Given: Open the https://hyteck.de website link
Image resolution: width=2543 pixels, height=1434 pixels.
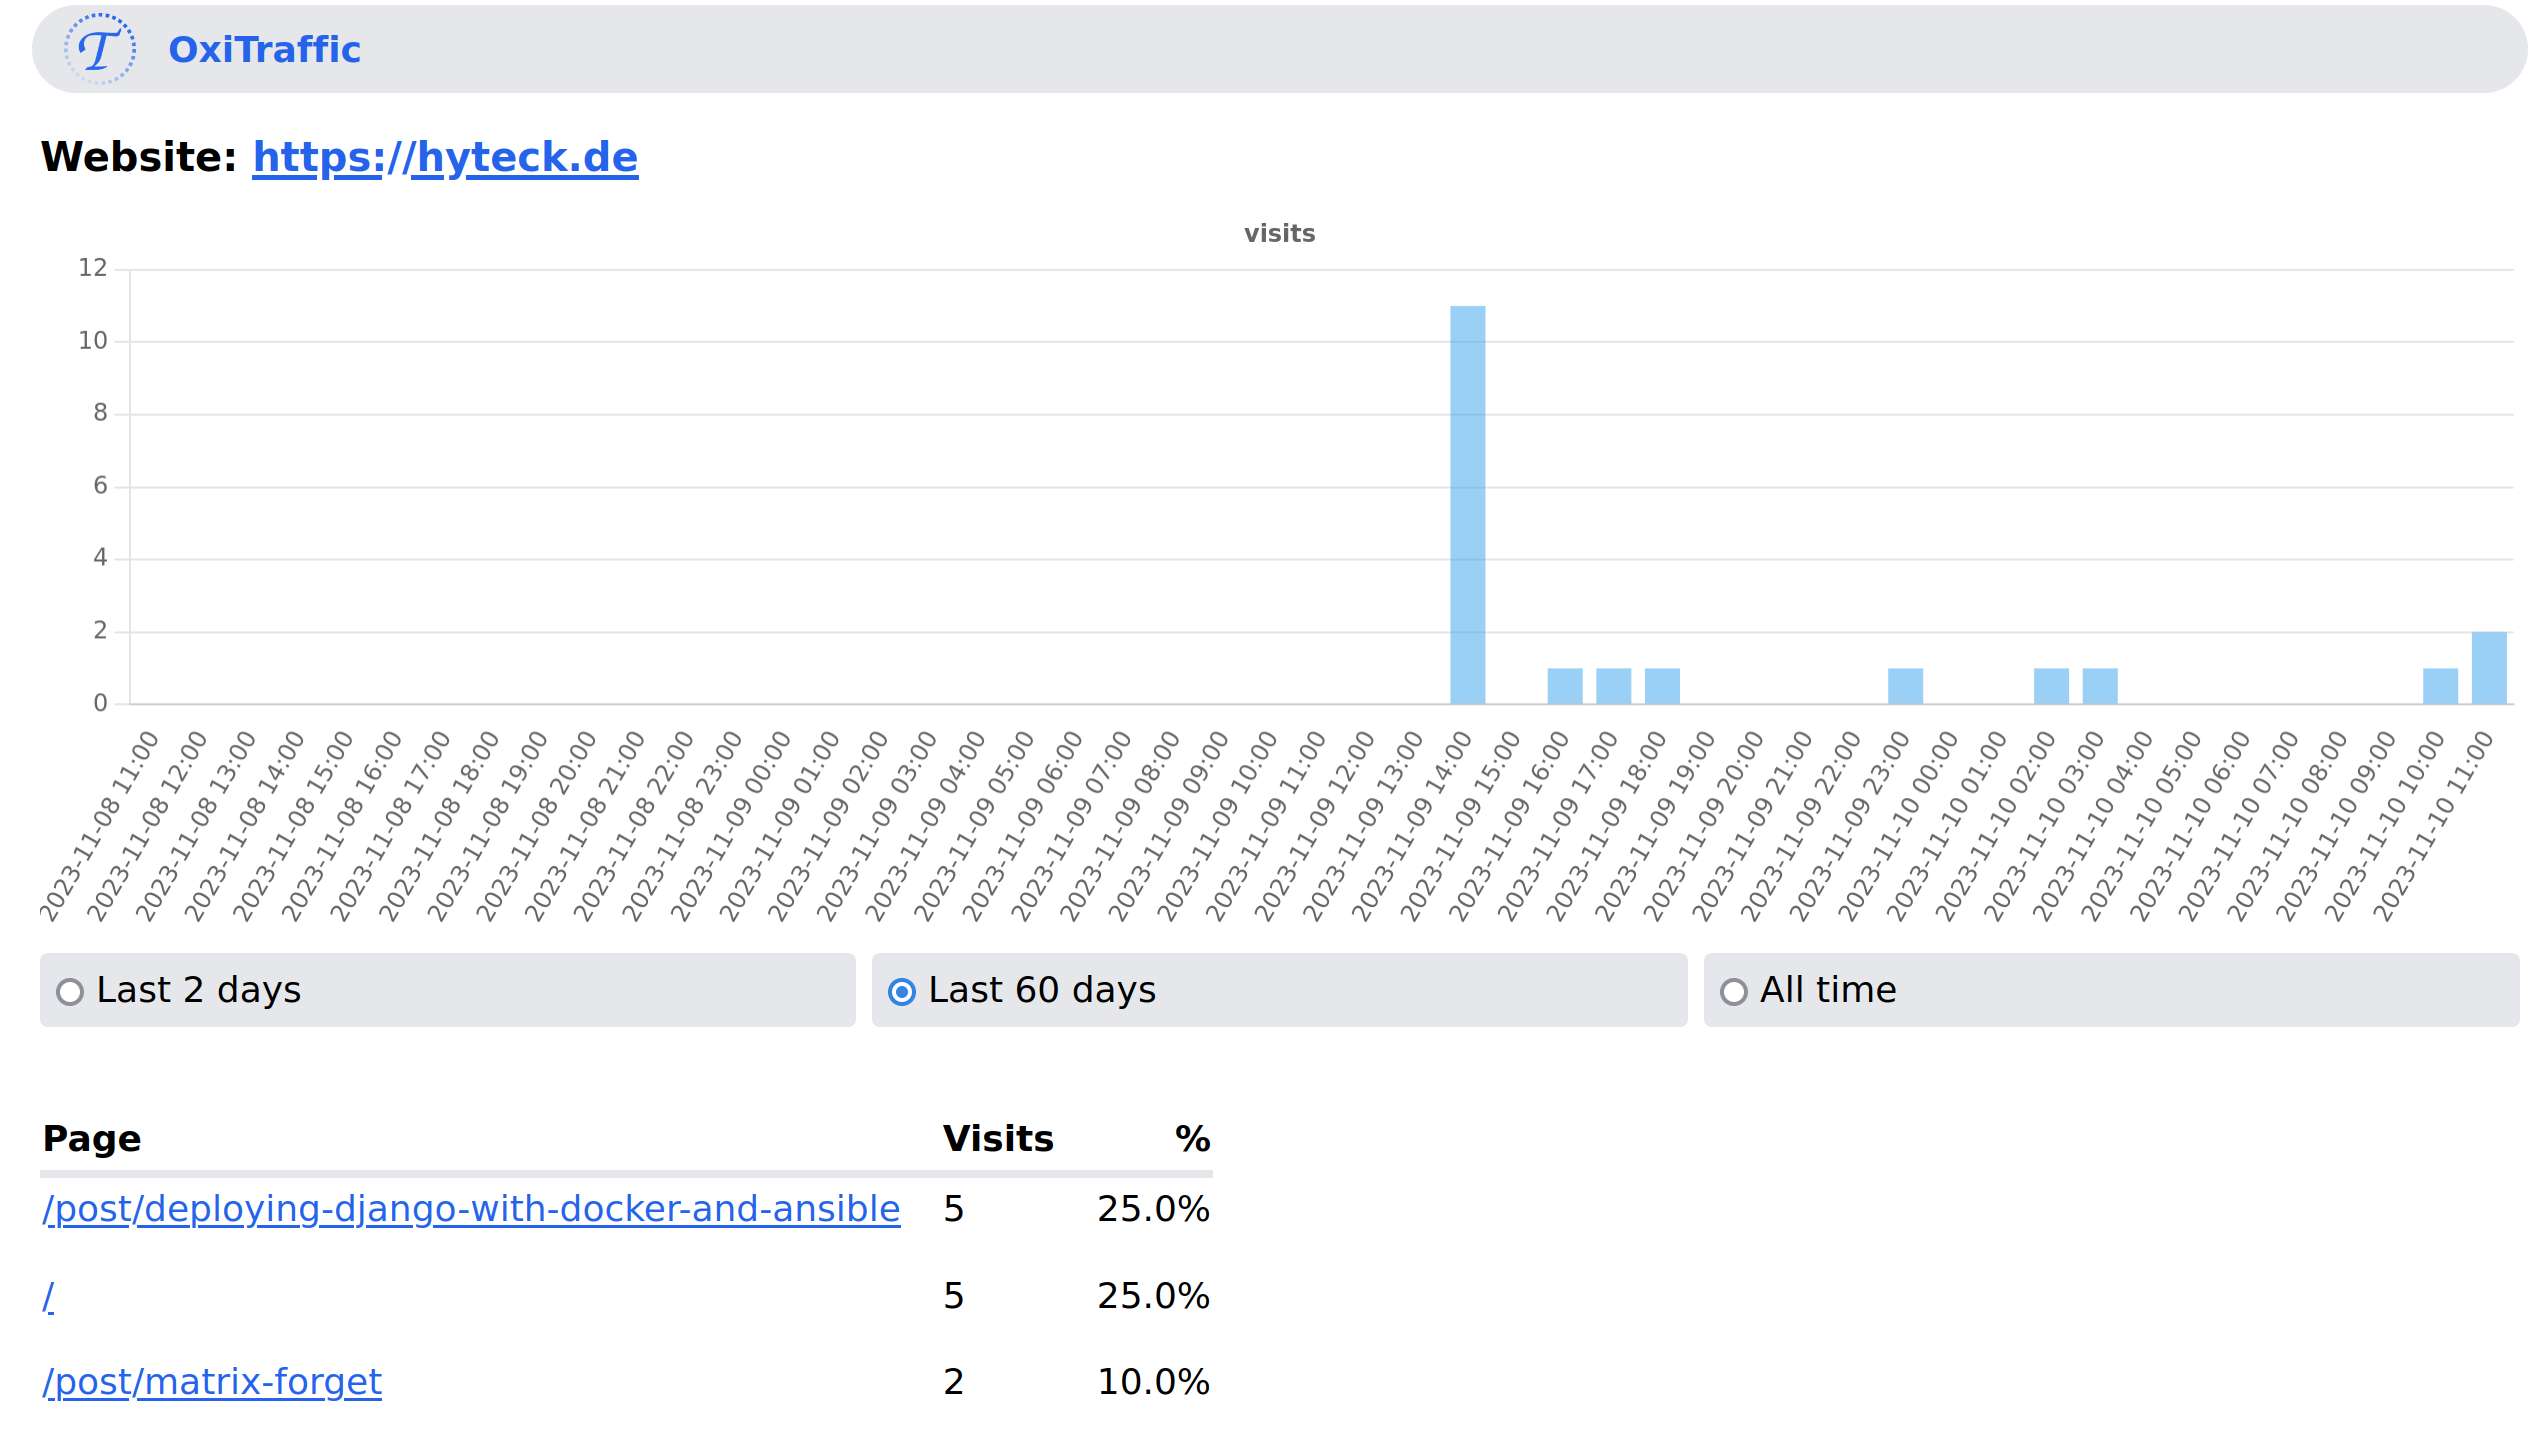Looking at the screenshot, I should click(x=446, y=156).
